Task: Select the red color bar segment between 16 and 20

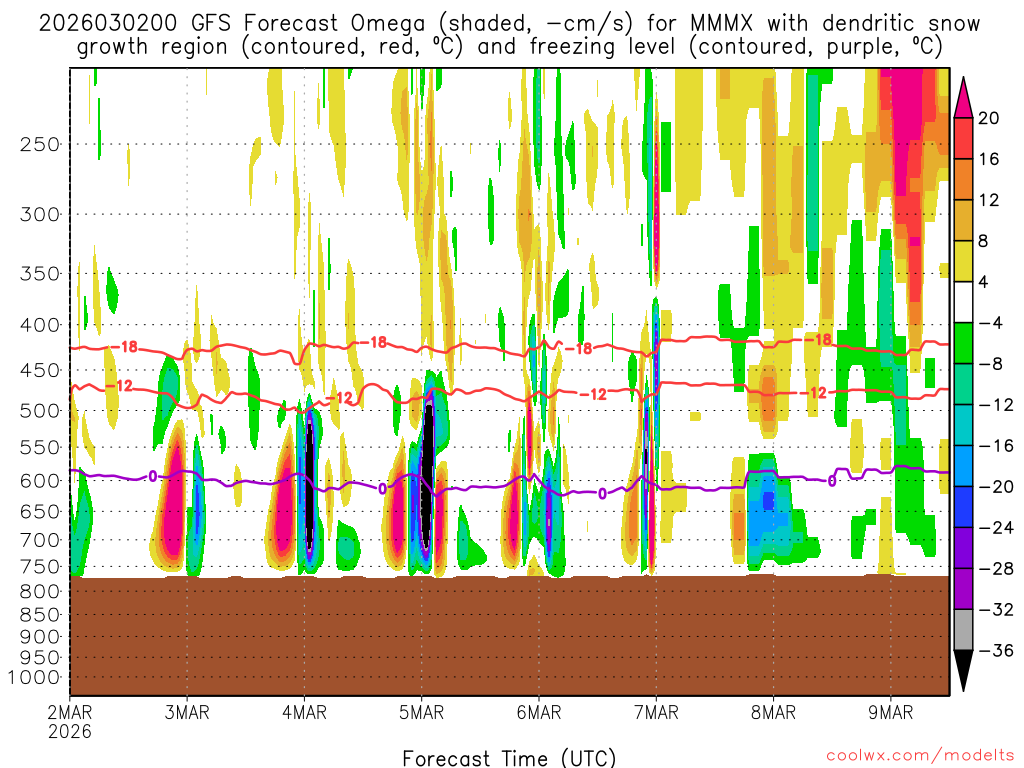Action: click(964, 138)
